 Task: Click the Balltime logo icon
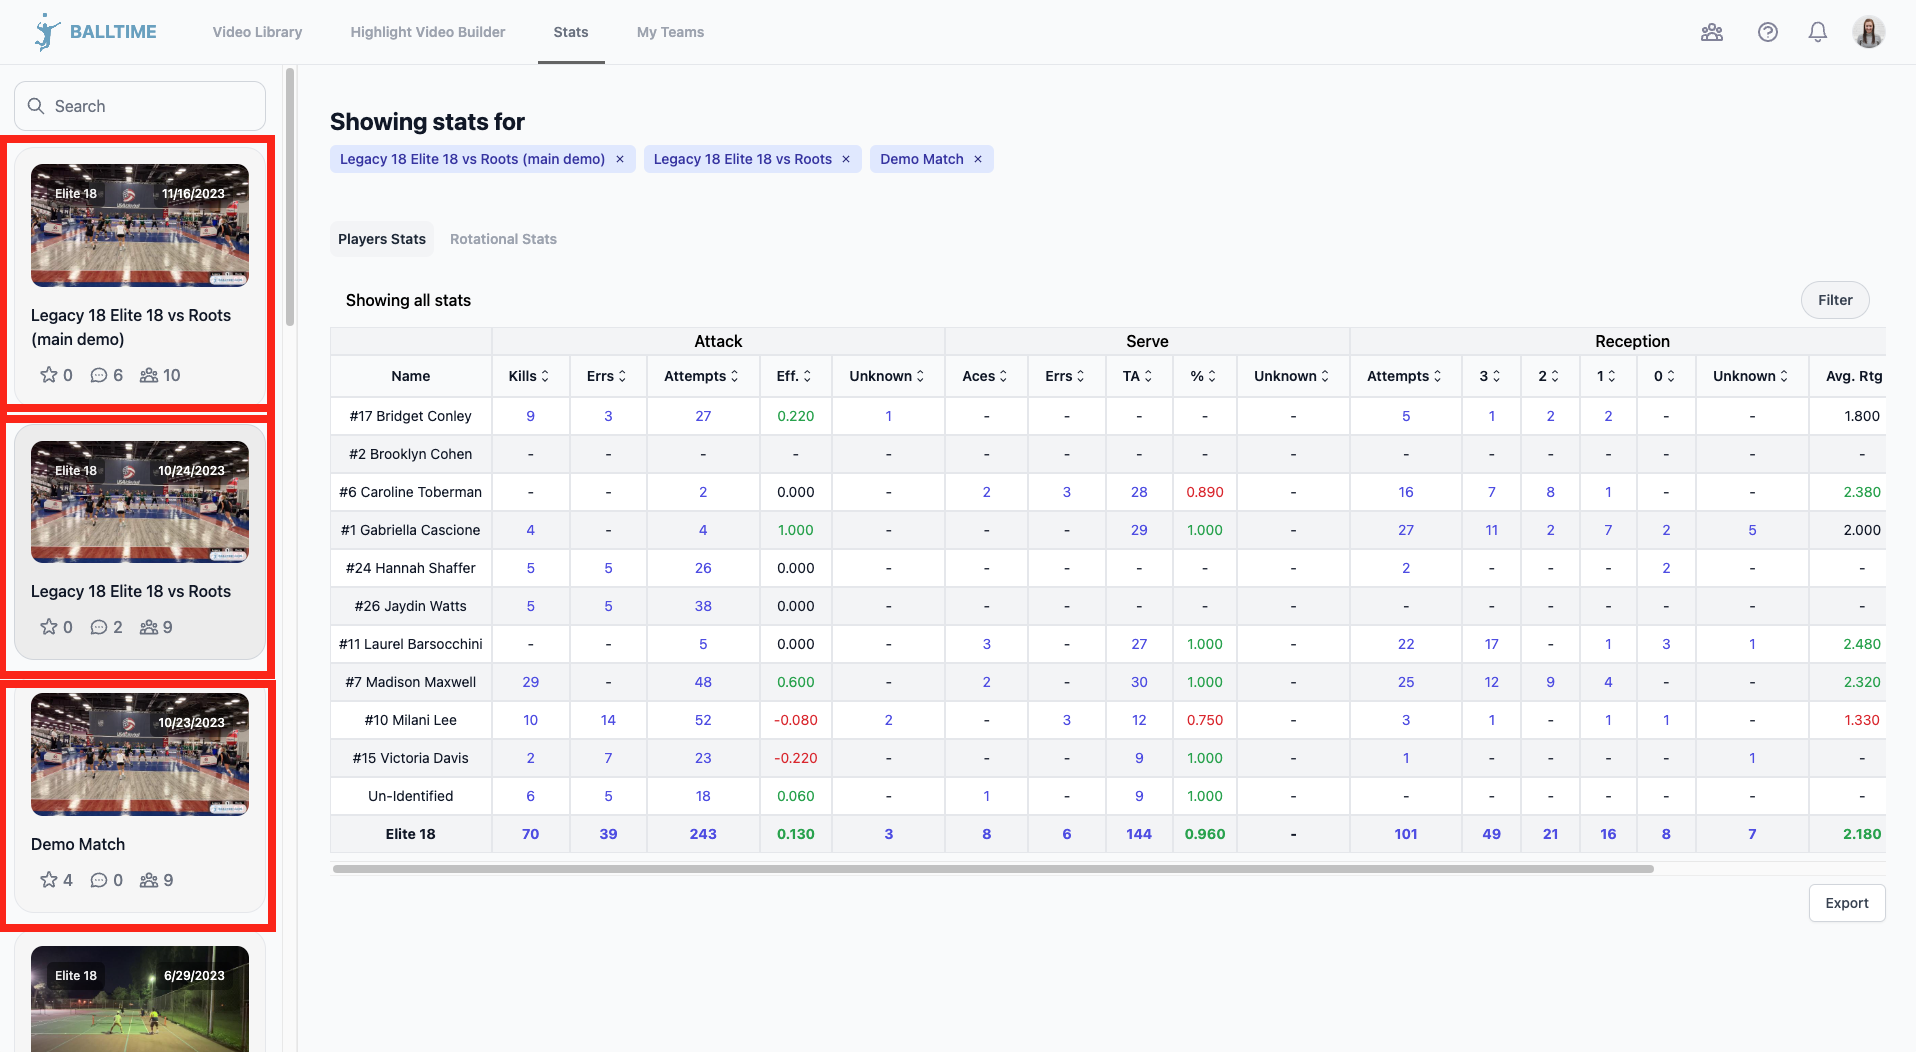[46, 32]
